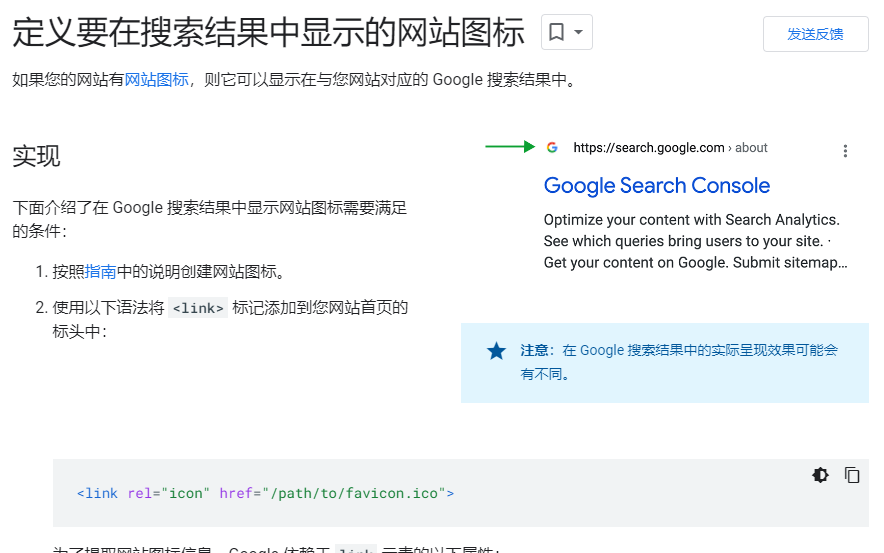
Task: Click the 发送反馈 button
Action: pyautogui.click(x=815, y=34)
